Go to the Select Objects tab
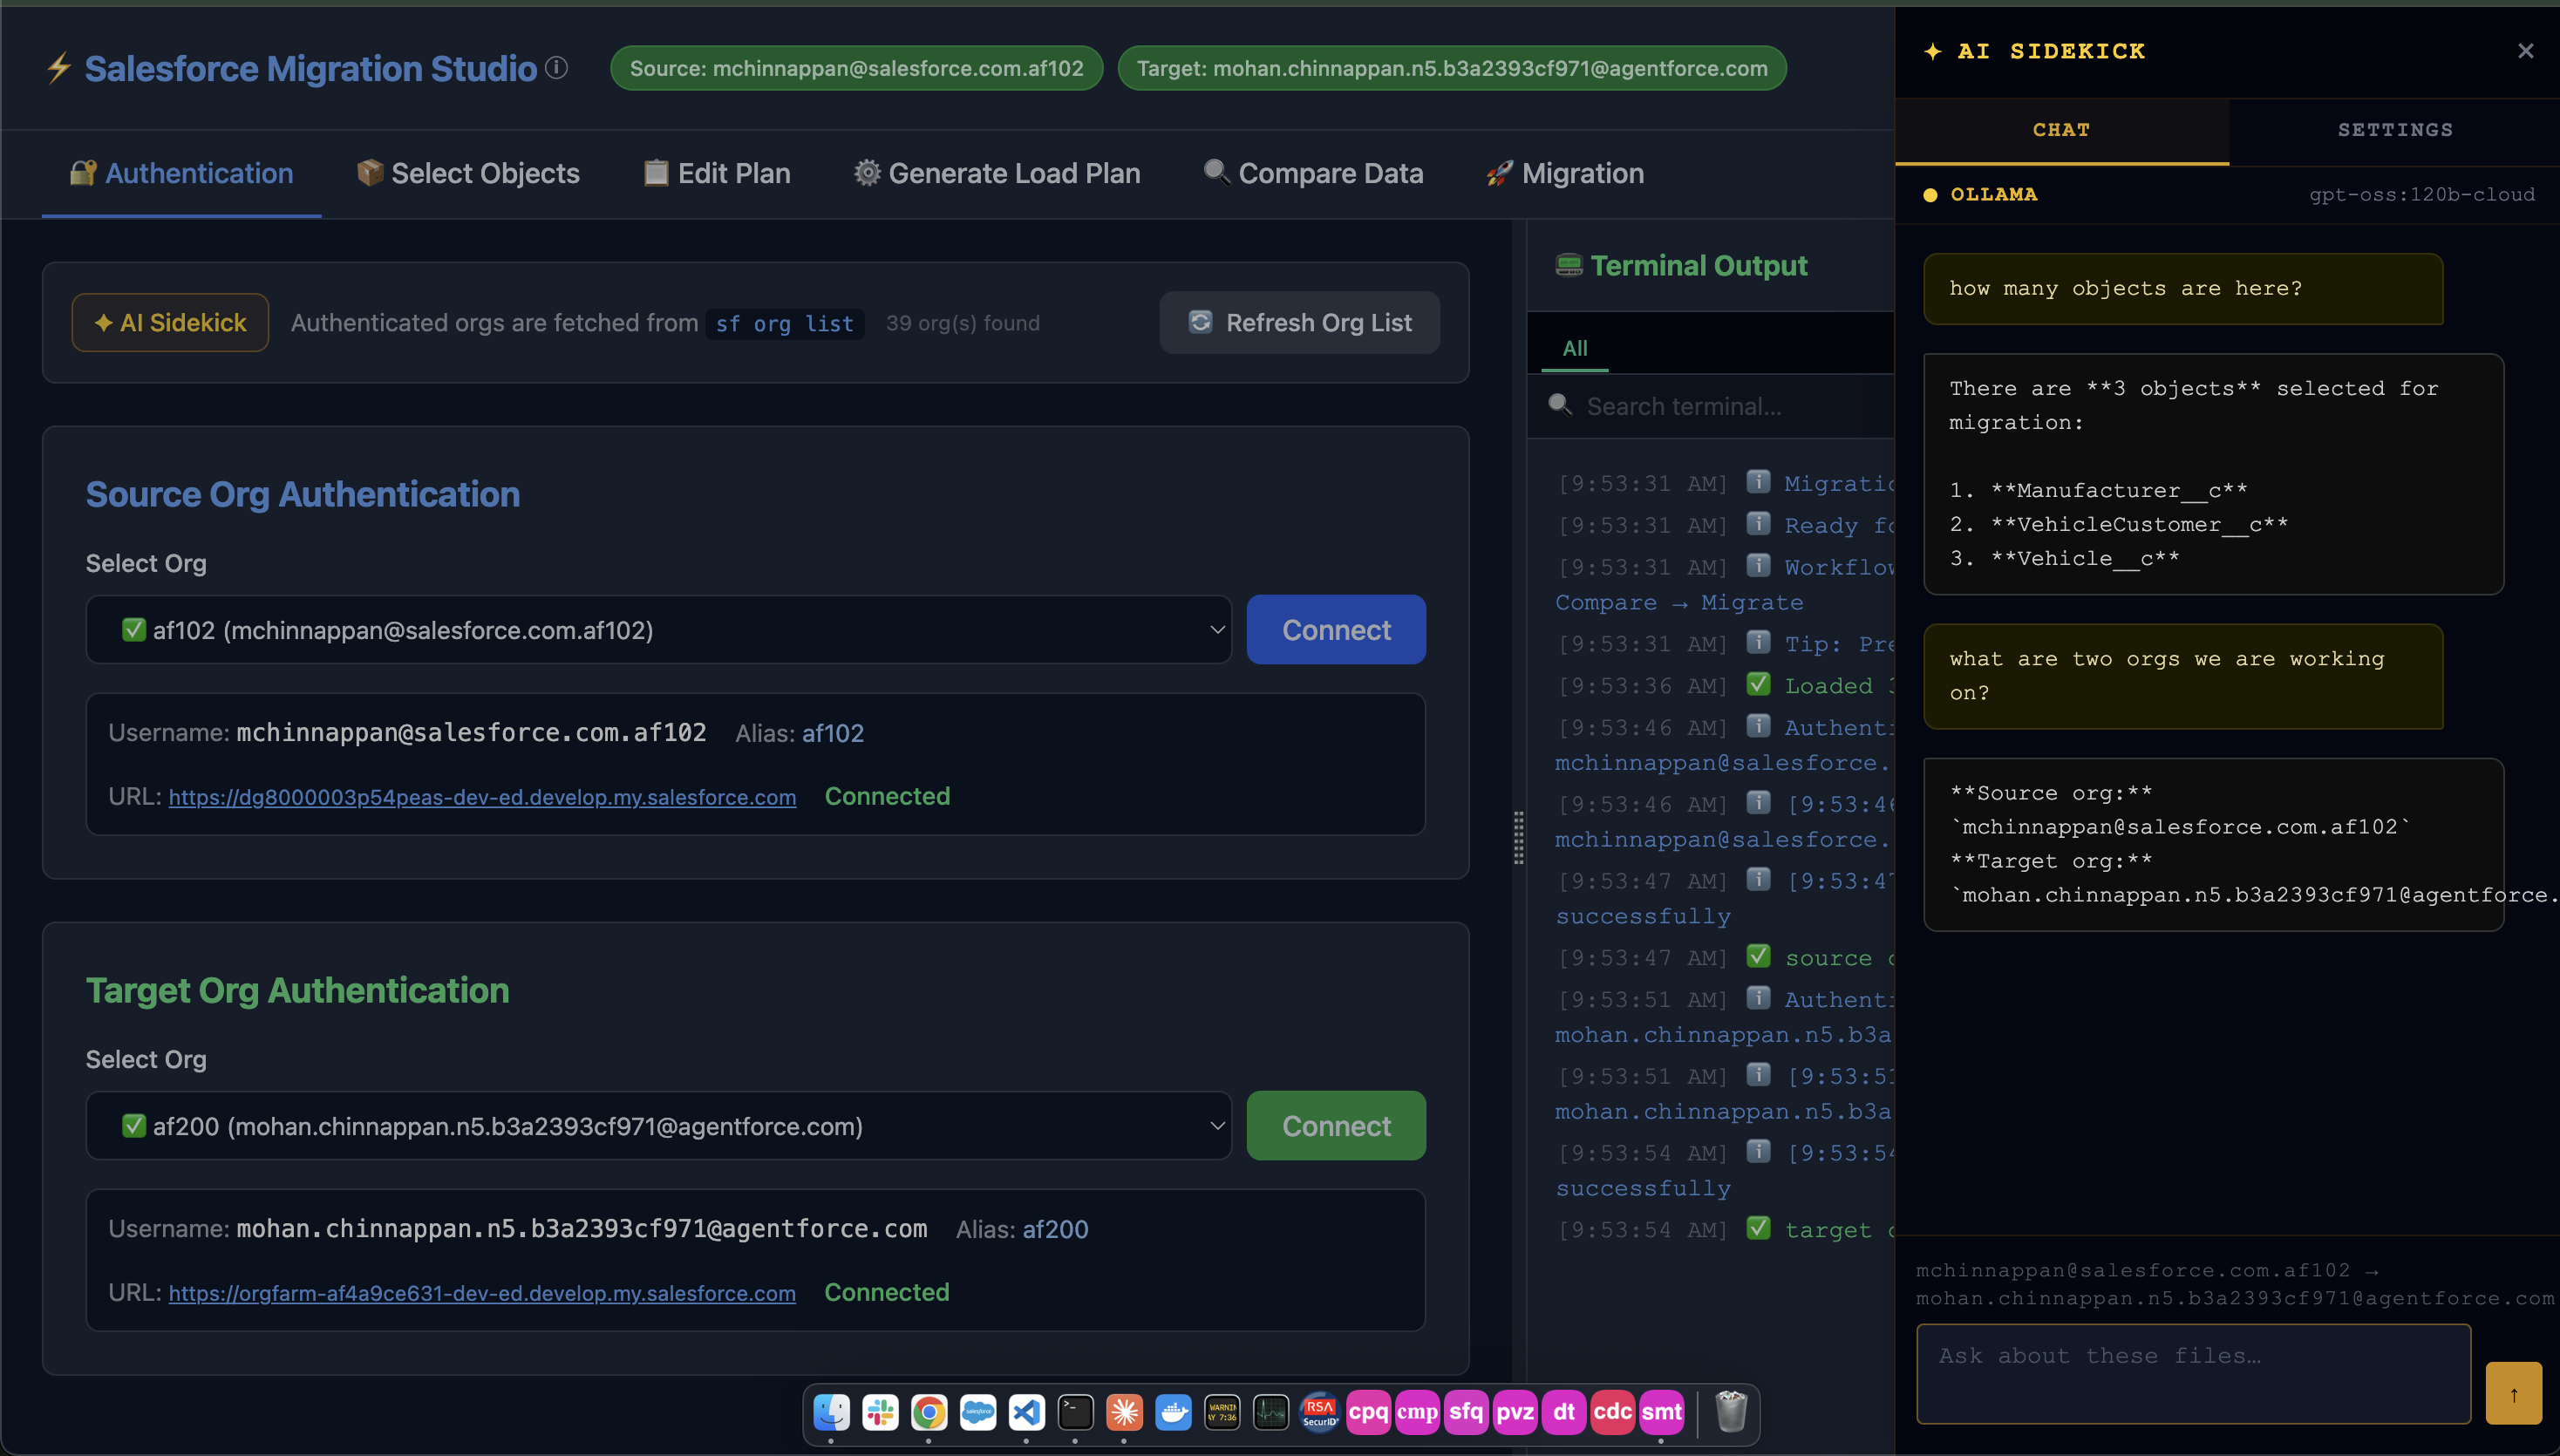The width and height of the screenshot is (2560, 1456). (468, 173)
